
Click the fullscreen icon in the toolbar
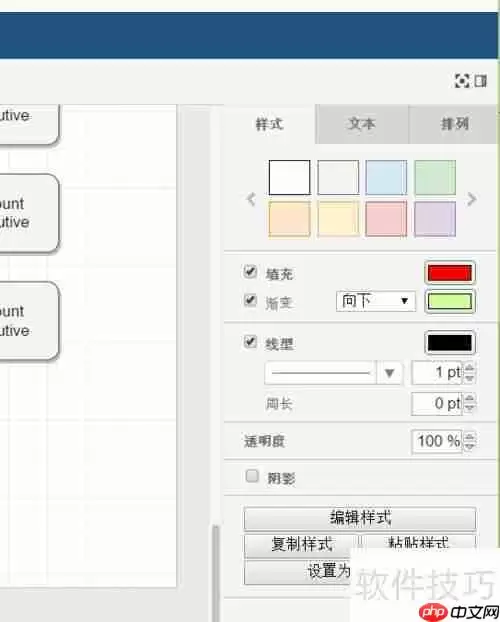pos(462,81)
